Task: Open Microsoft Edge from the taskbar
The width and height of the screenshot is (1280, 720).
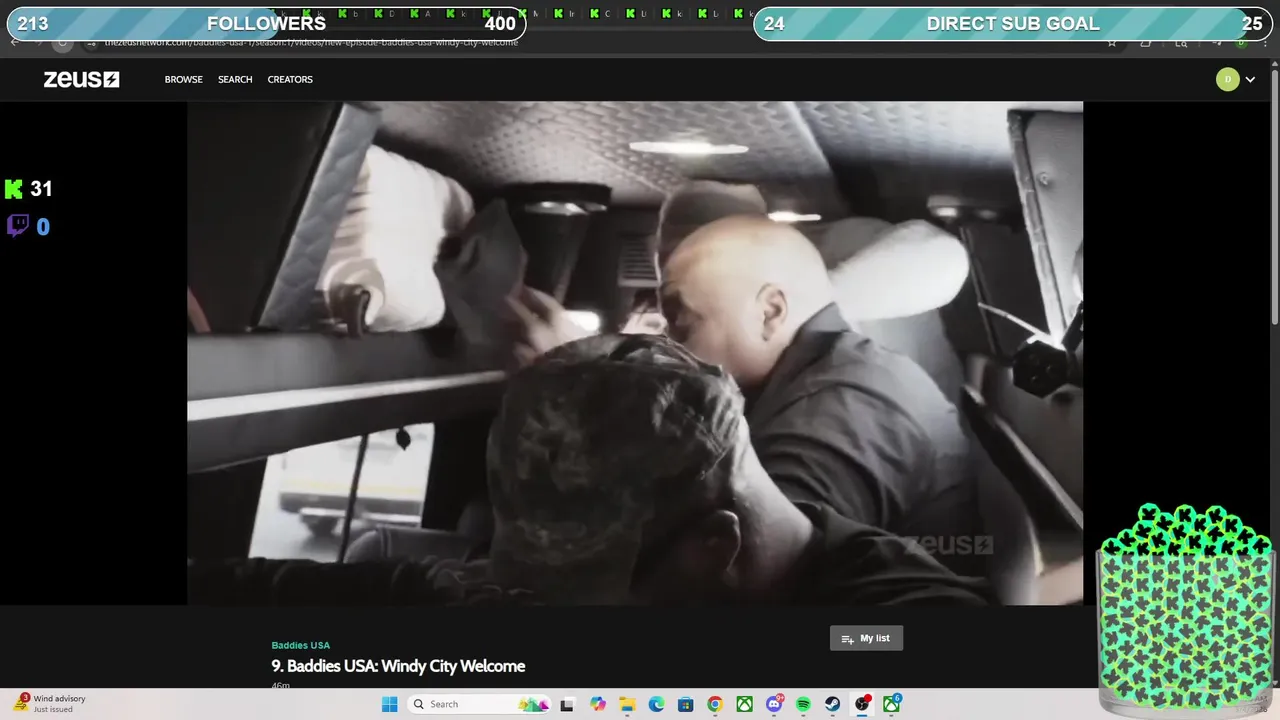Action: click(x=656, y=704)
